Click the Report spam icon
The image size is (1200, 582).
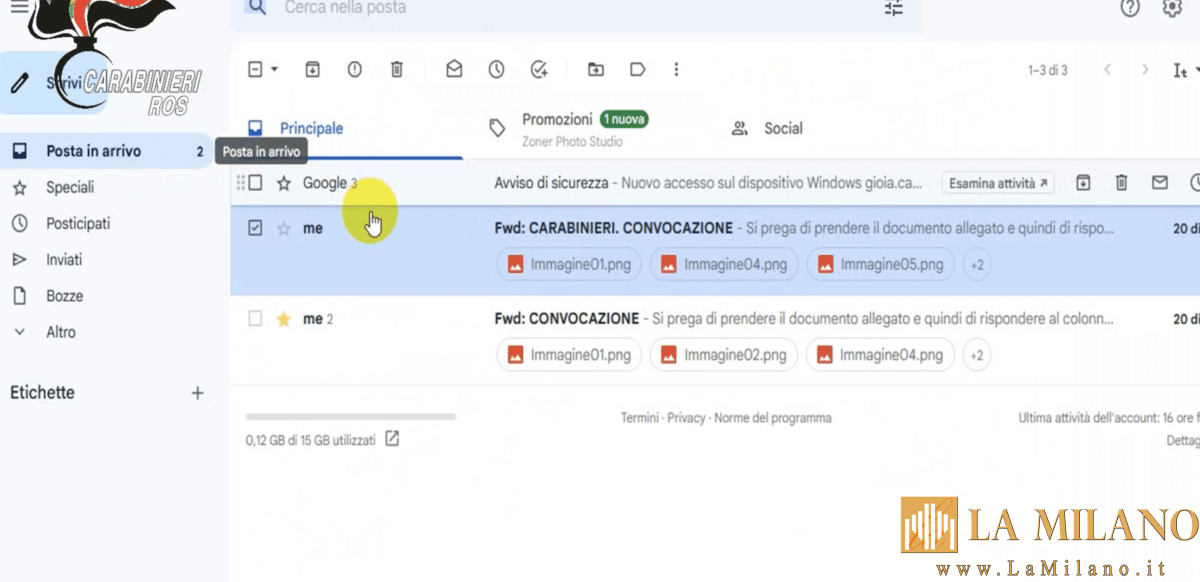click(354, 69)
